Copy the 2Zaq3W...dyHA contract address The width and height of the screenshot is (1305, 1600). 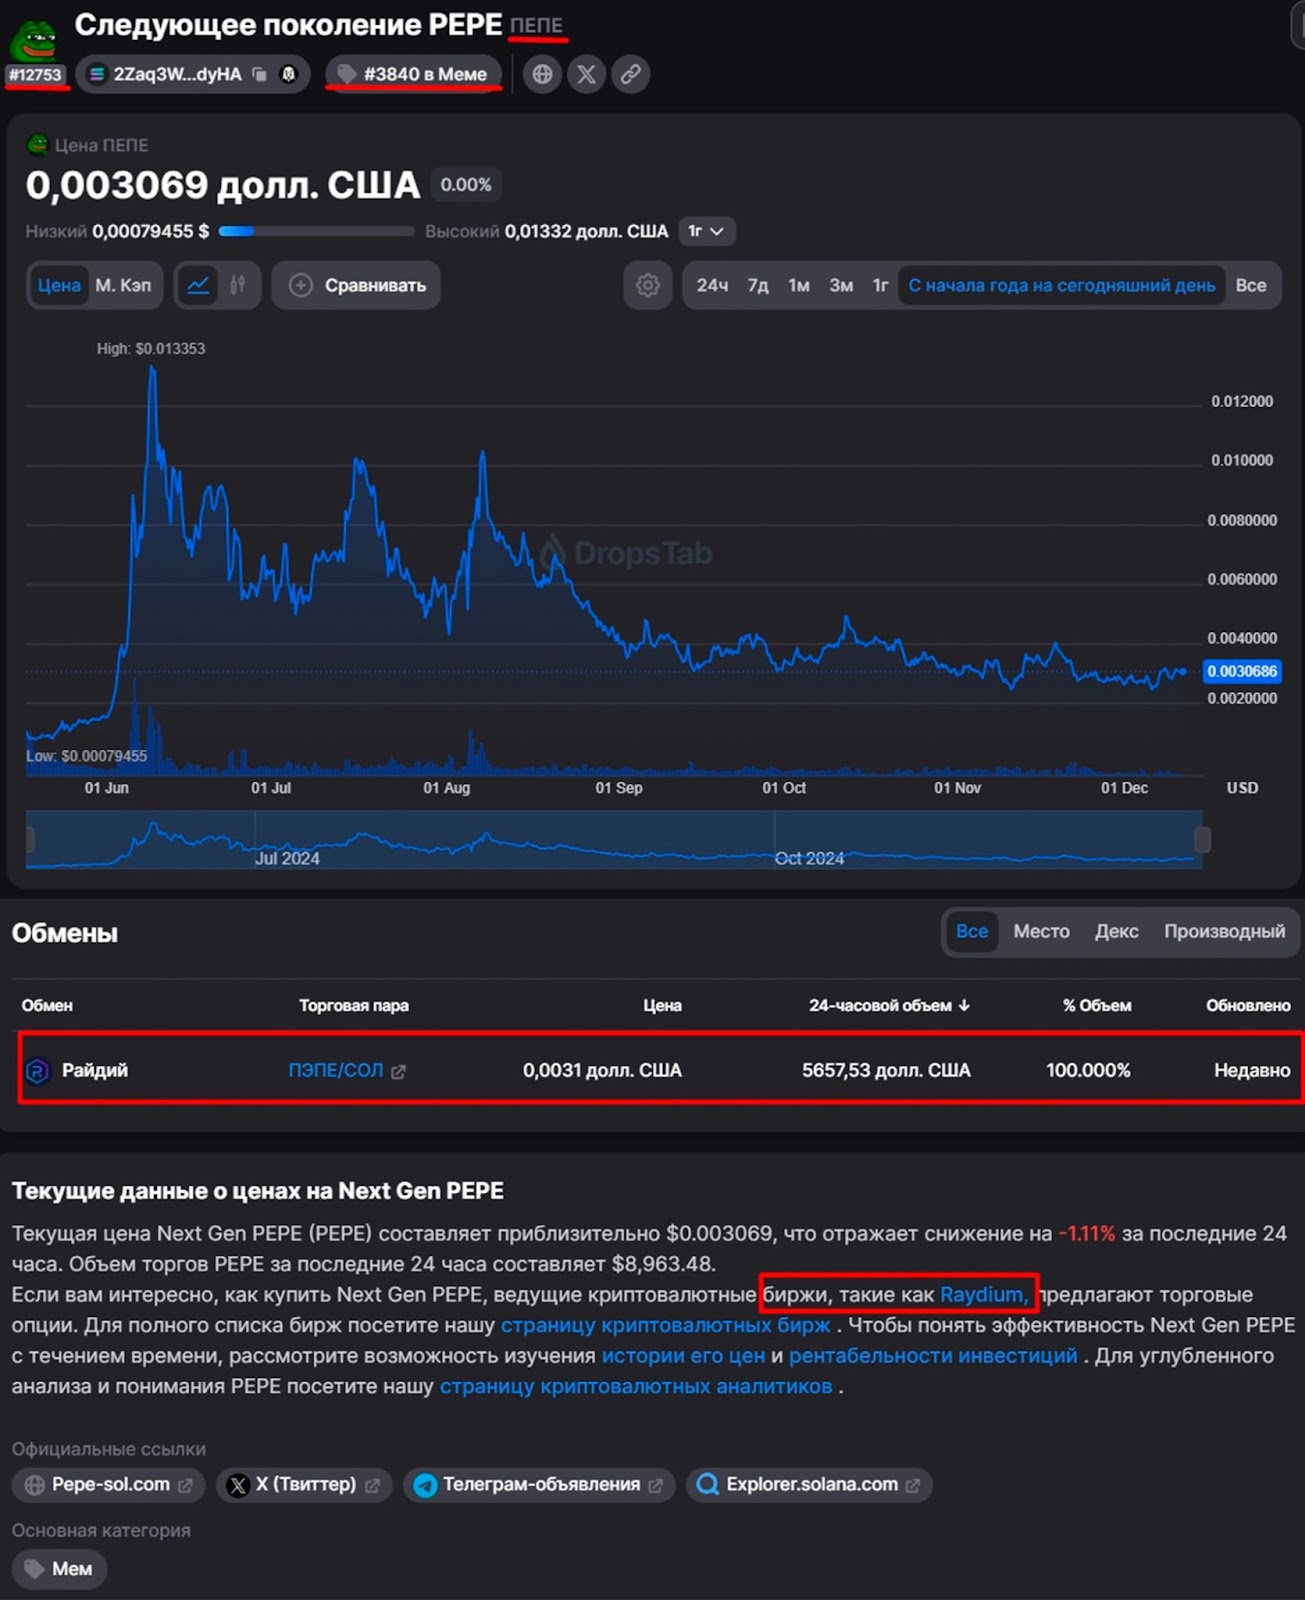pyautogui.click(x=260, y=74)
